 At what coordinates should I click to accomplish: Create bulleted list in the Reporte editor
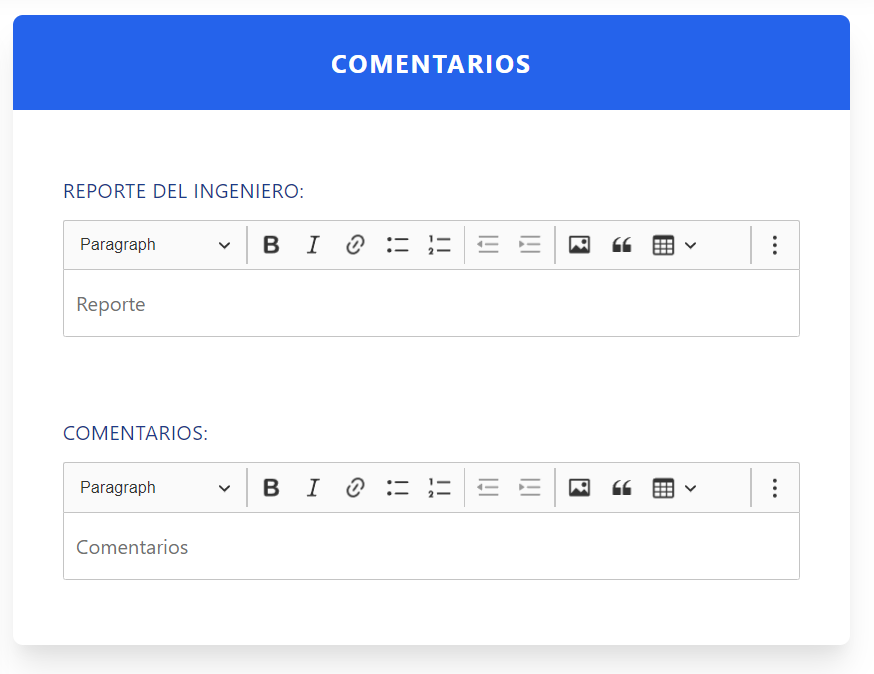coord(398,245)
